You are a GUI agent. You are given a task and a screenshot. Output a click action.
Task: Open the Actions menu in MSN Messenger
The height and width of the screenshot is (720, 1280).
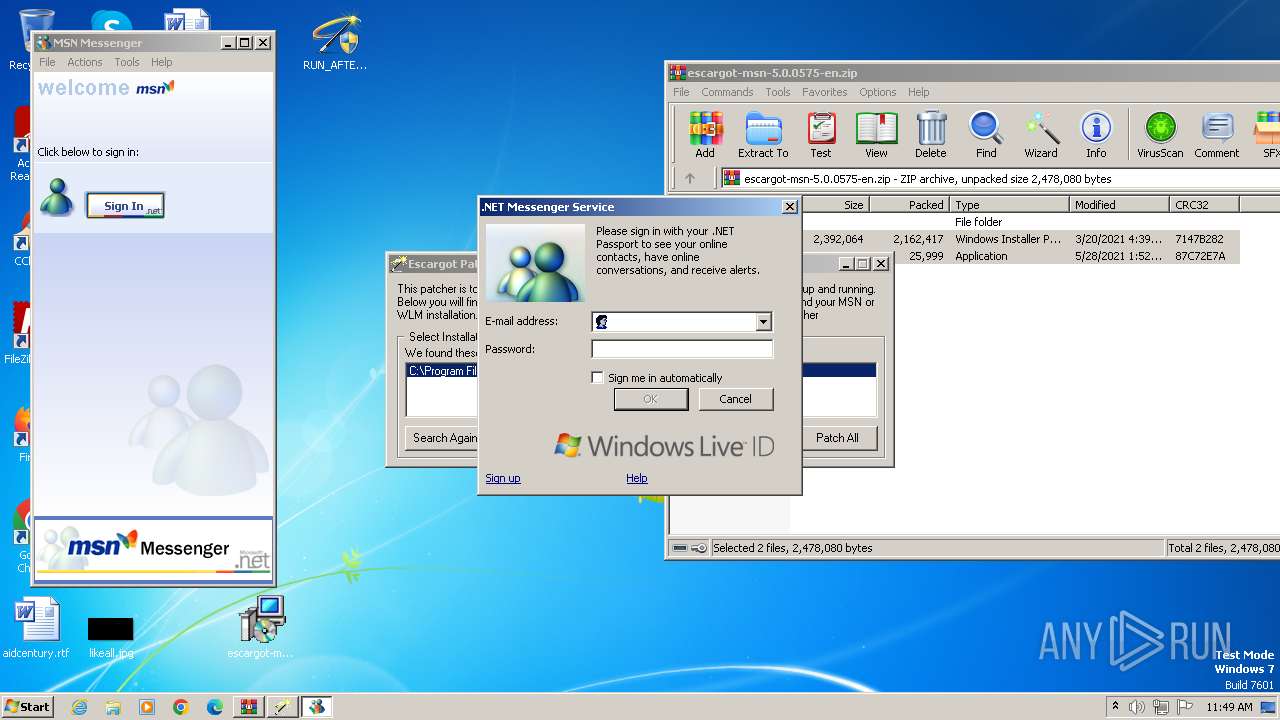point(85,62)
